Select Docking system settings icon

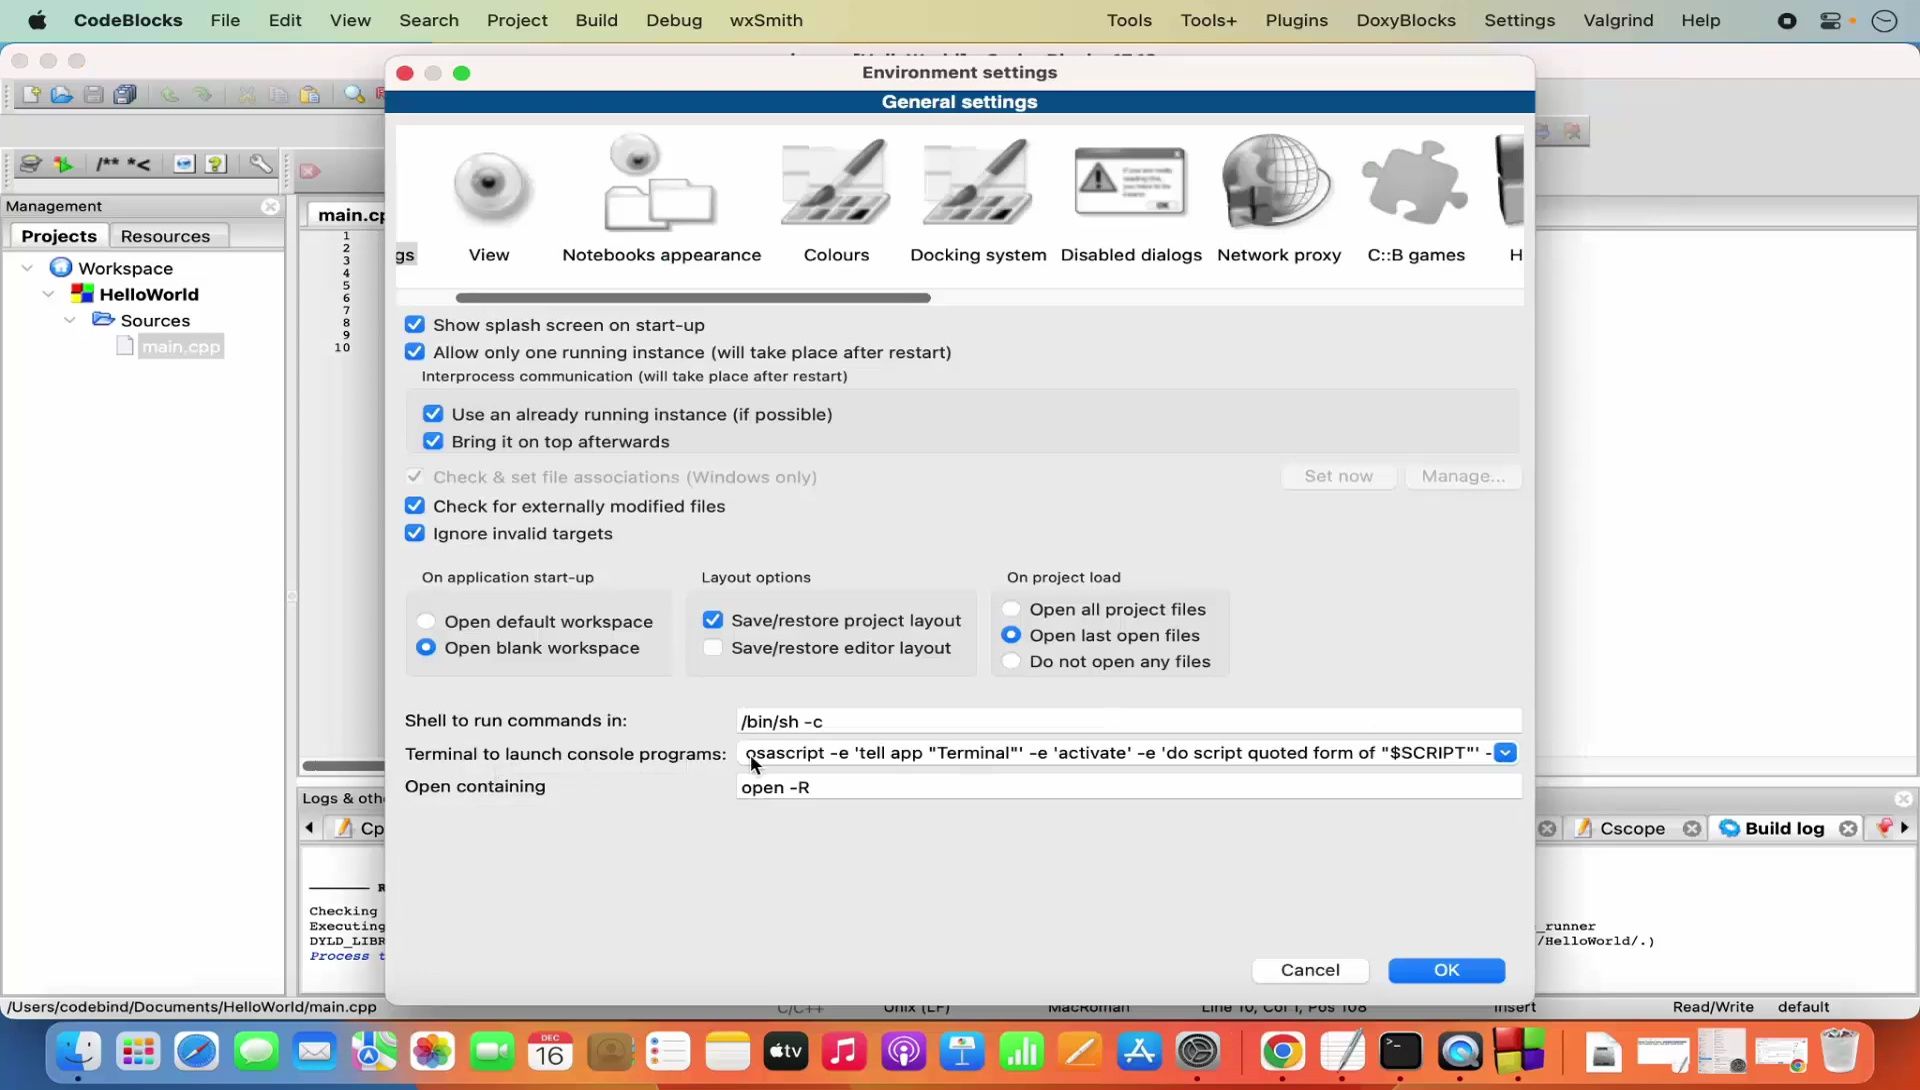pos(978,200)
